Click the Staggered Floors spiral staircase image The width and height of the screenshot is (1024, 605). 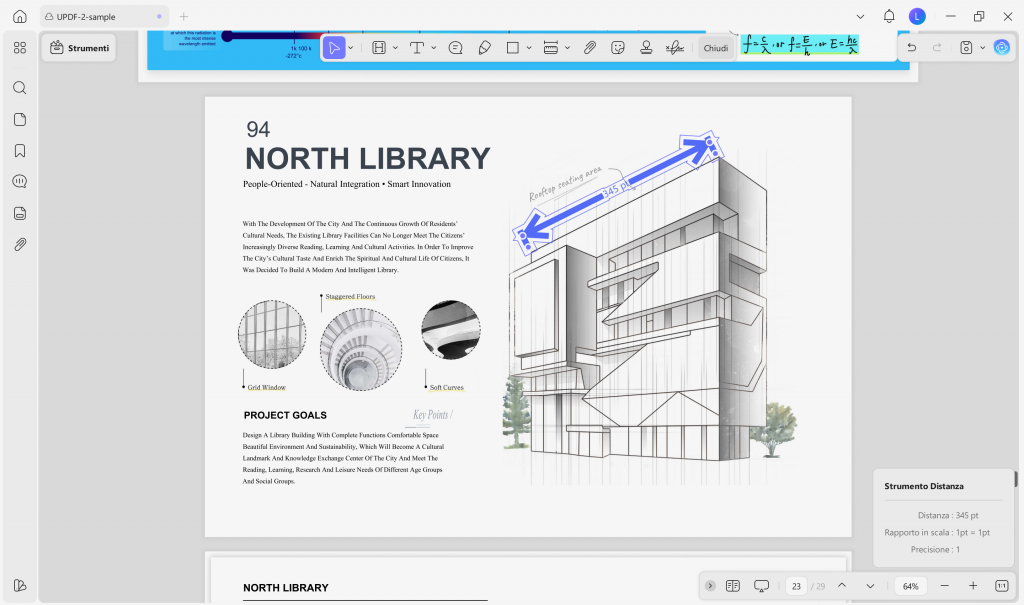pyautogui.click(x=360, y=350)
